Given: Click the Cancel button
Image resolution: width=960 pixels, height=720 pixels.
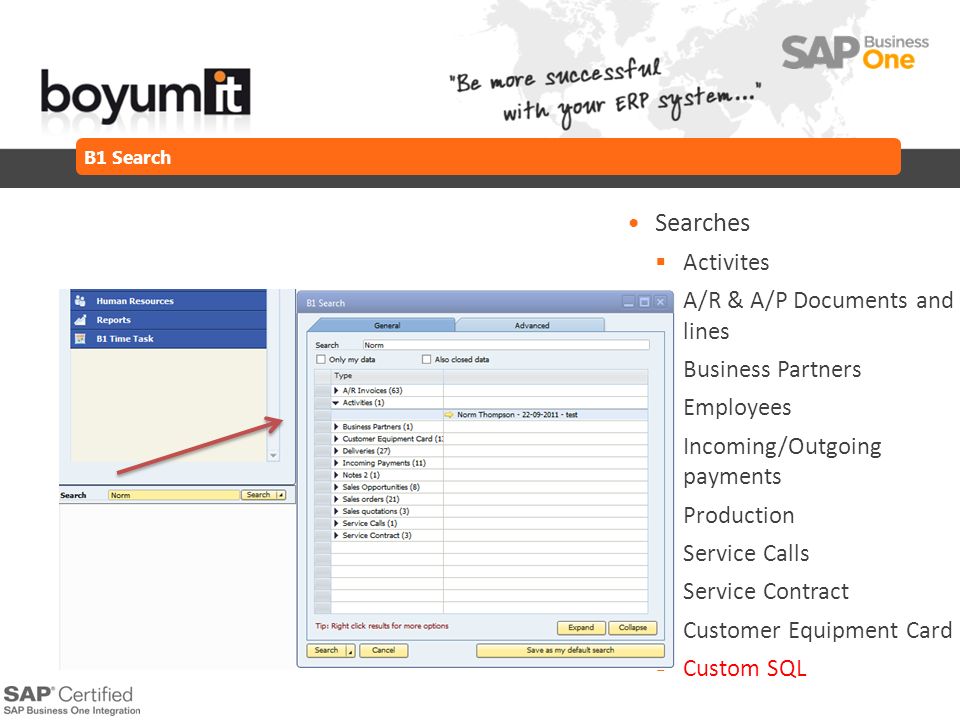Looking at the screenshot, I should point(383,650).
